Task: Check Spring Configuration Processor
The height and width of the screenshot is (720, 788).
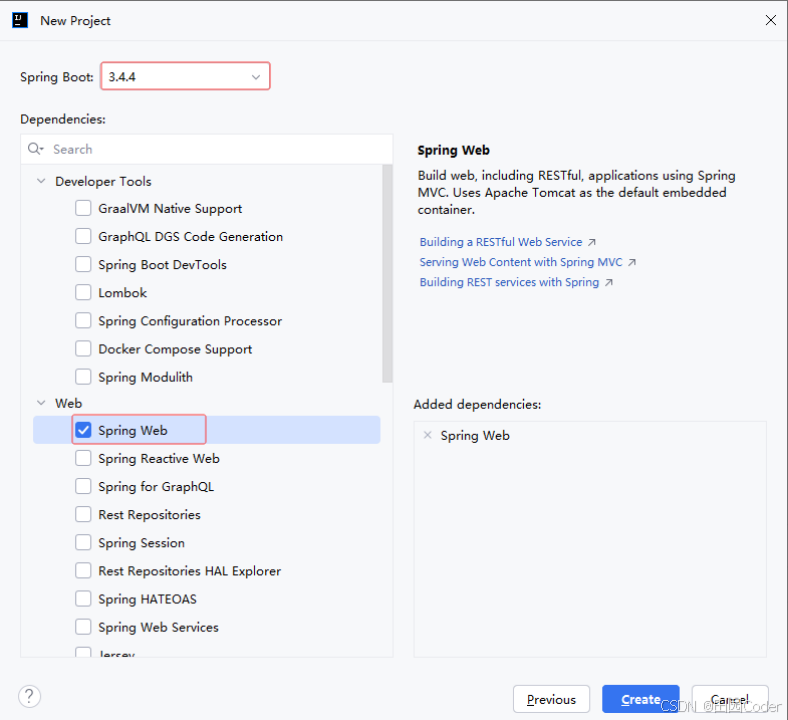Action: click(x=83, y=321)
